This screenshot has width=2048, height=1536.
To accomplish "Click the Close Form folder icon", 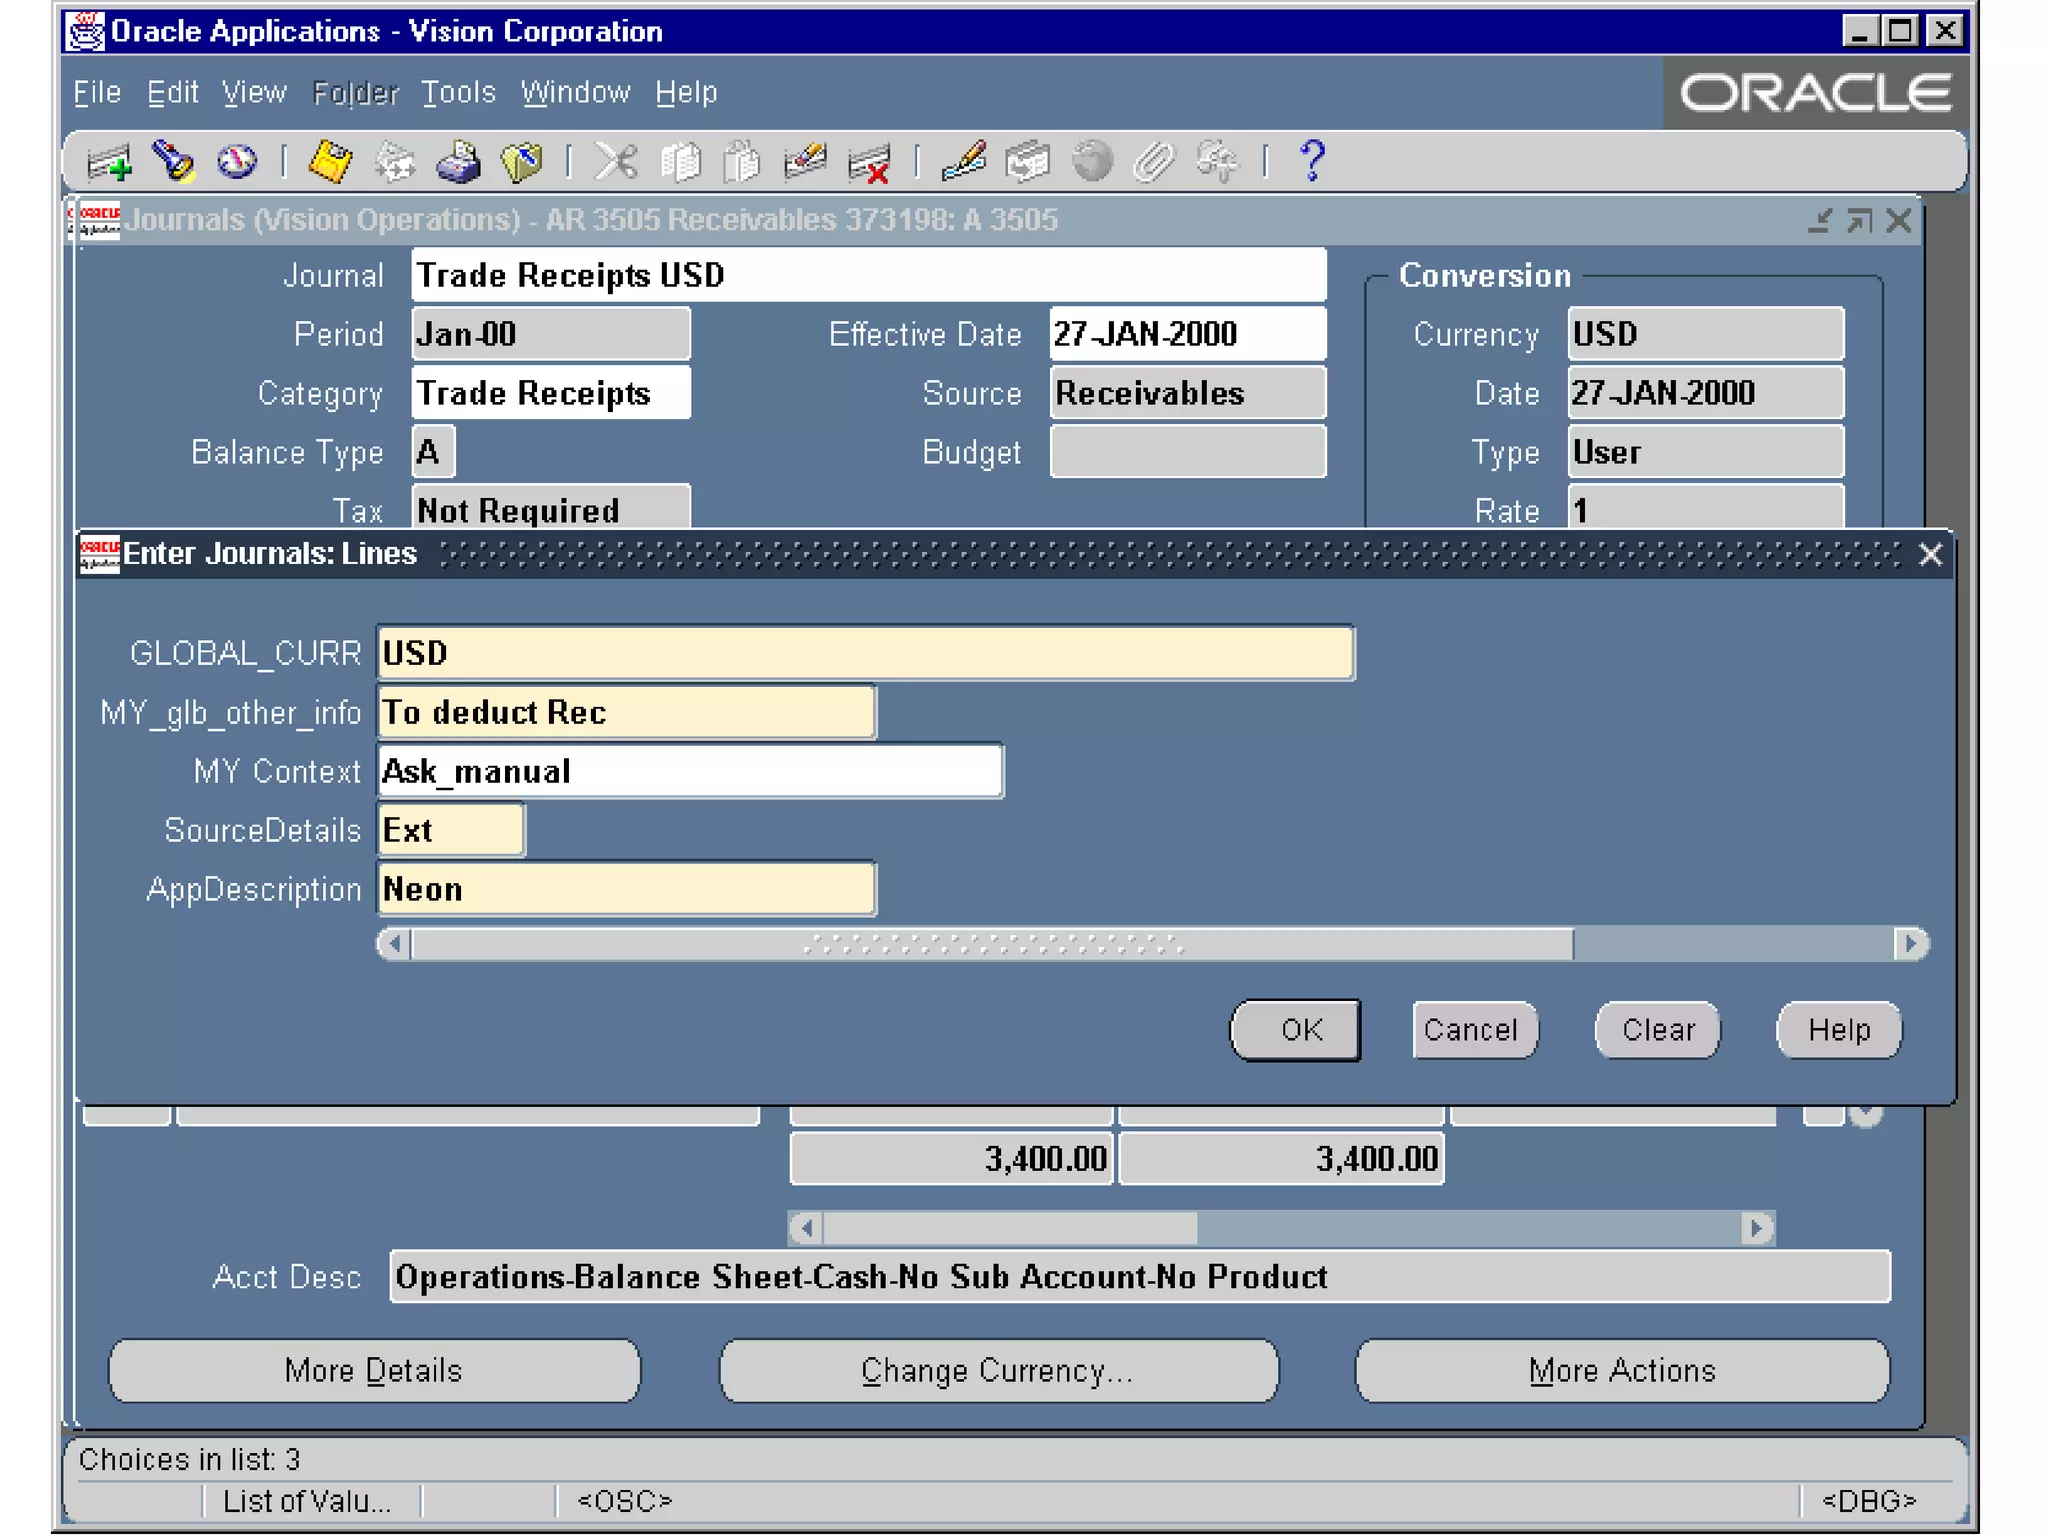I will 522,162.
